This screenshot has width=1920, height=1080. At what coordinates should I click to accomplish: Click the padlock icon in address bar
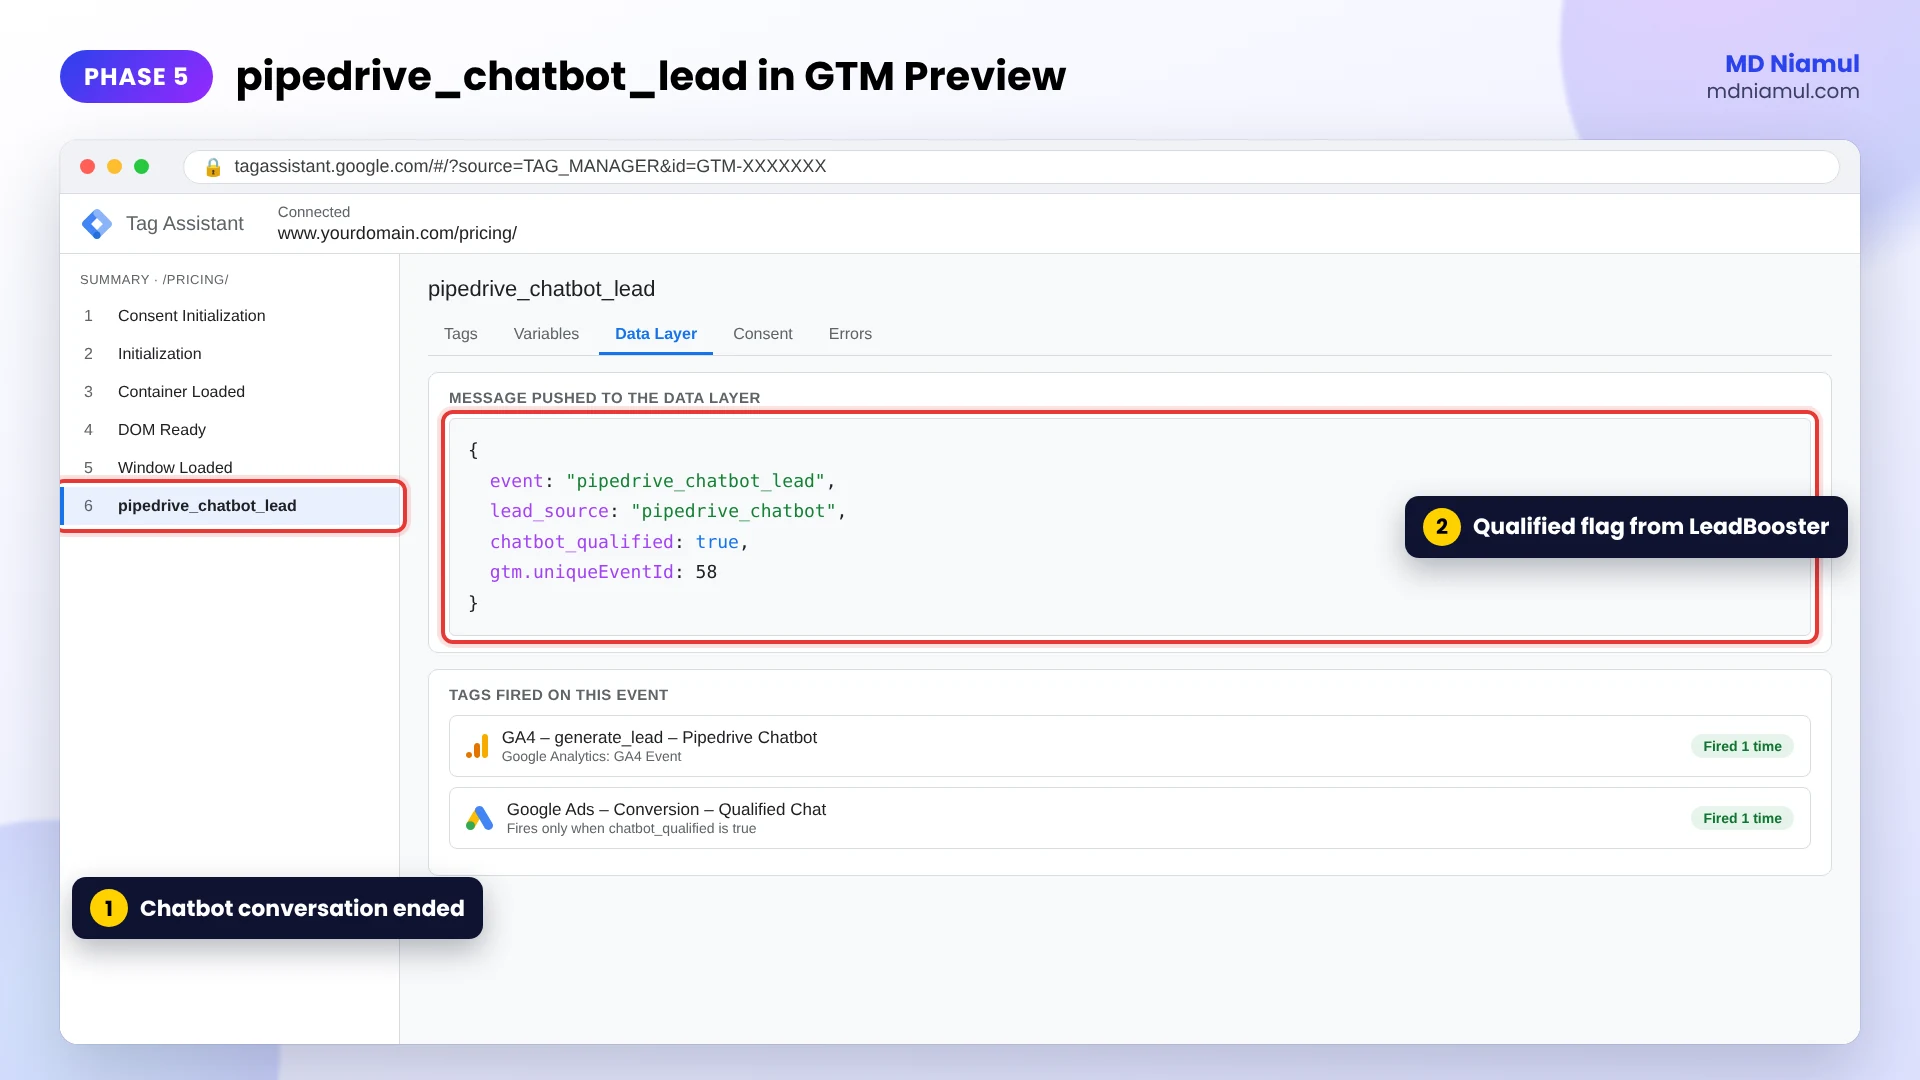213,167
